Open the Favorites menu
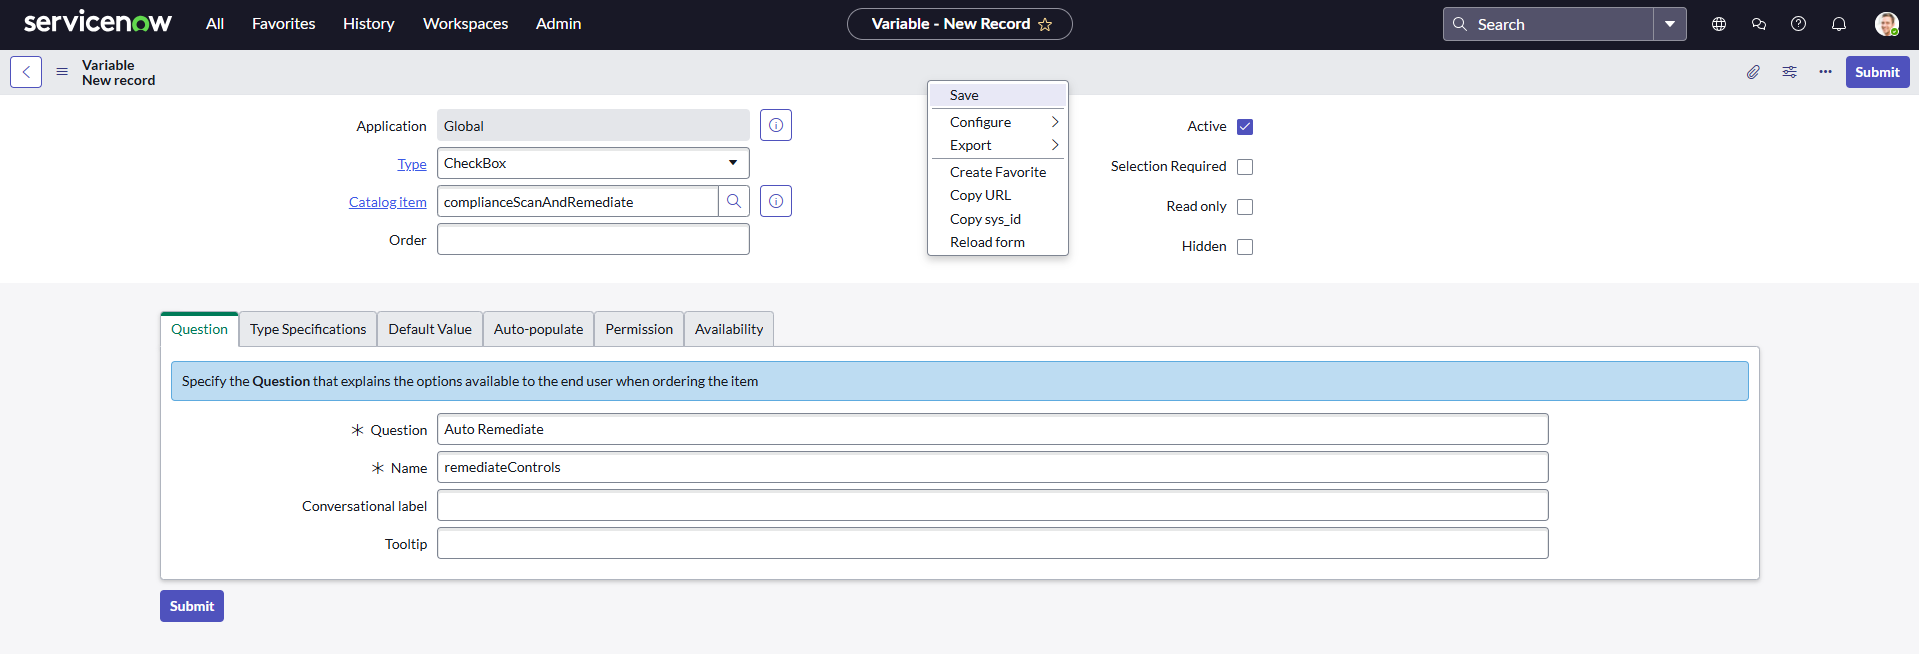This screenshot has height=654, width=1919. 283,24
